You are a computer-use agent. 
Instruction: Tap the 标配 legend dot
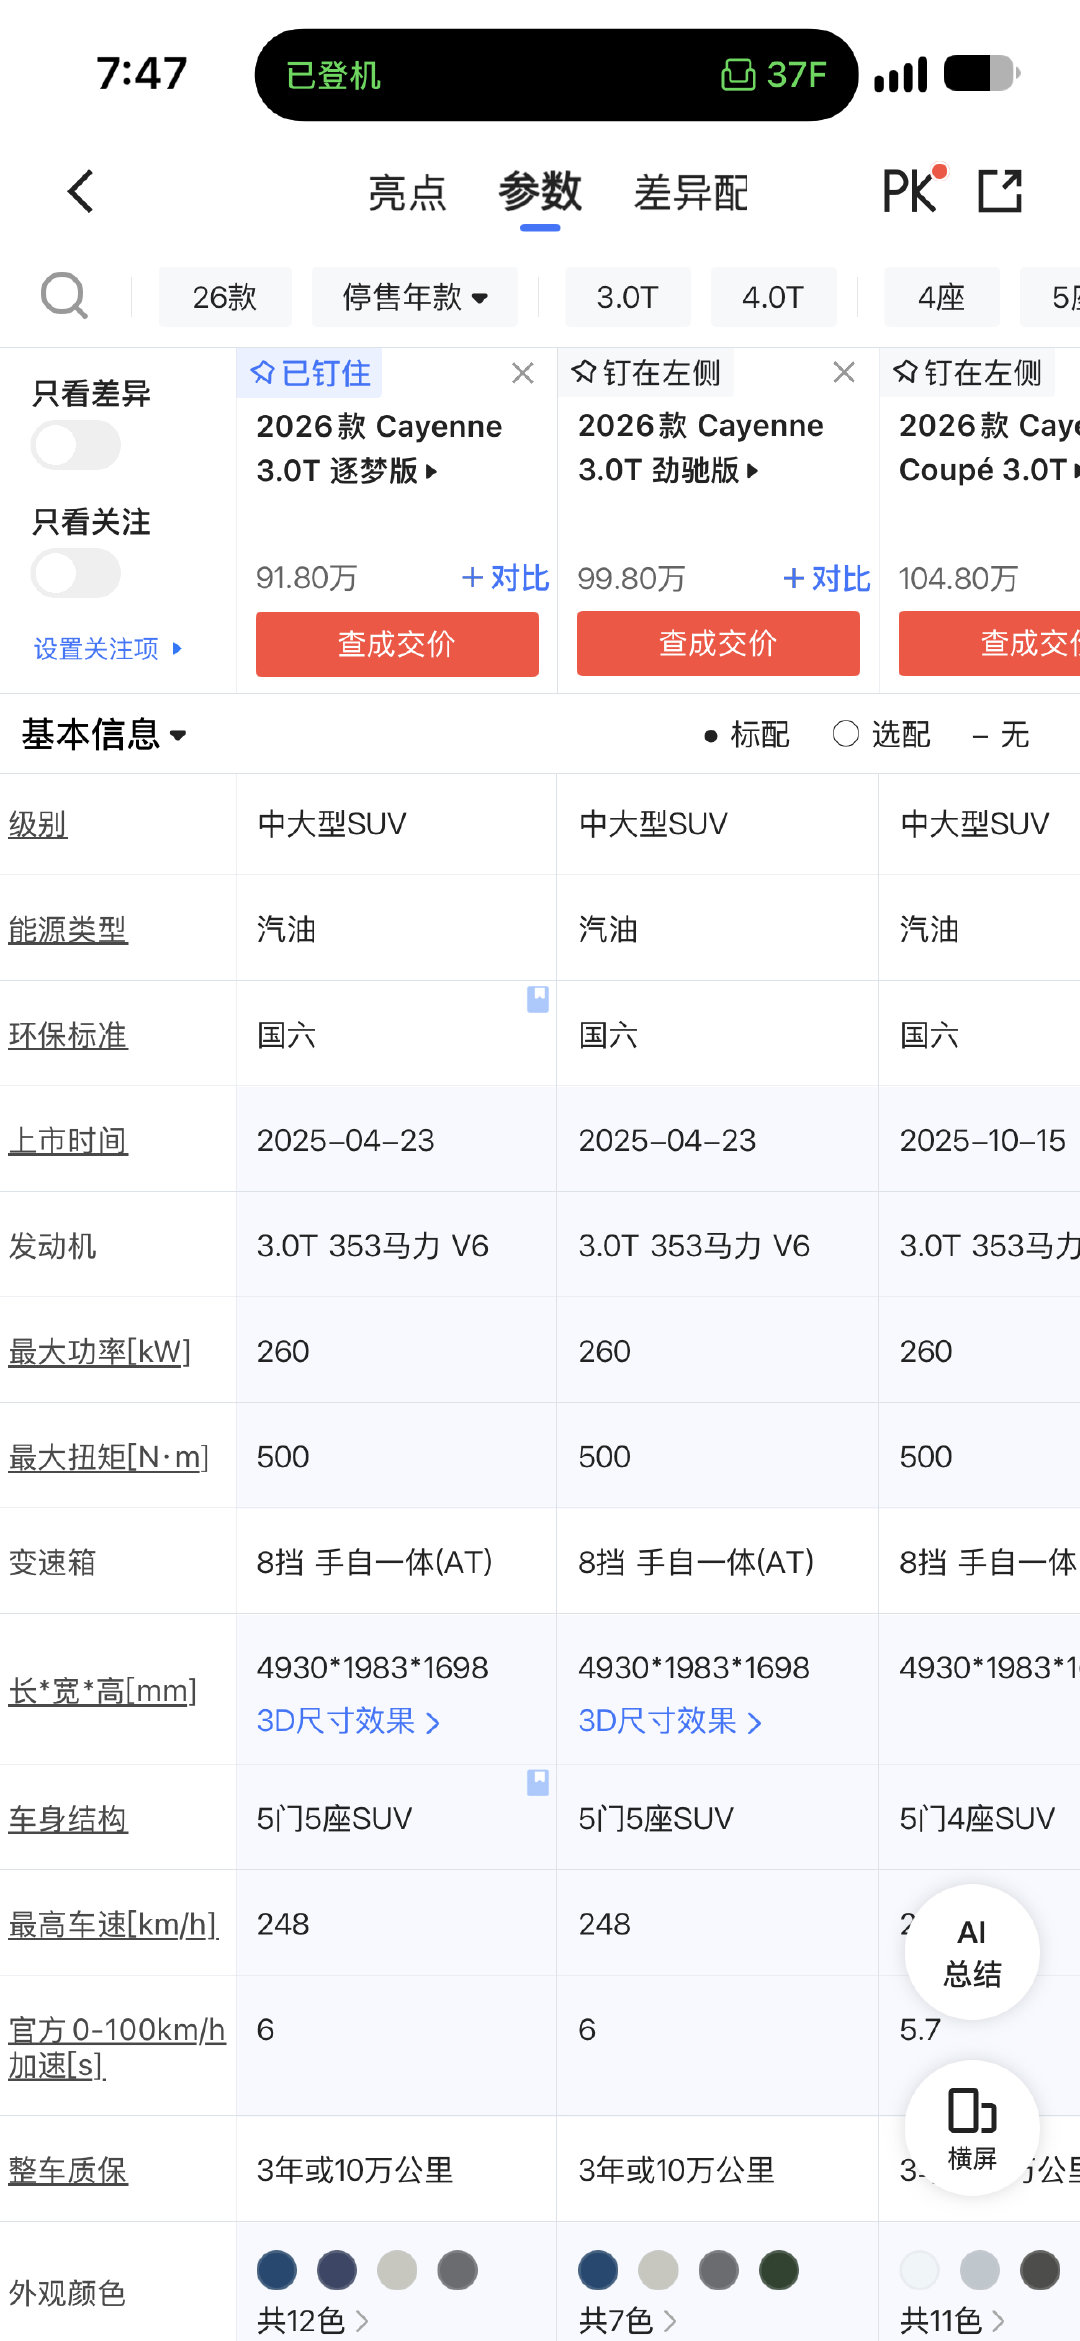coord(710,736)
